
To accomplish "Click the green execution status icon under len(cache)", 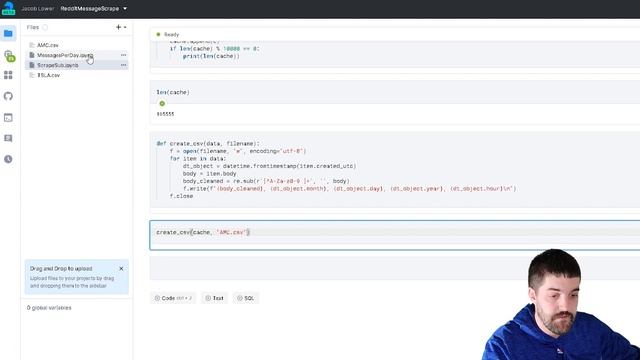I will 162,104.
